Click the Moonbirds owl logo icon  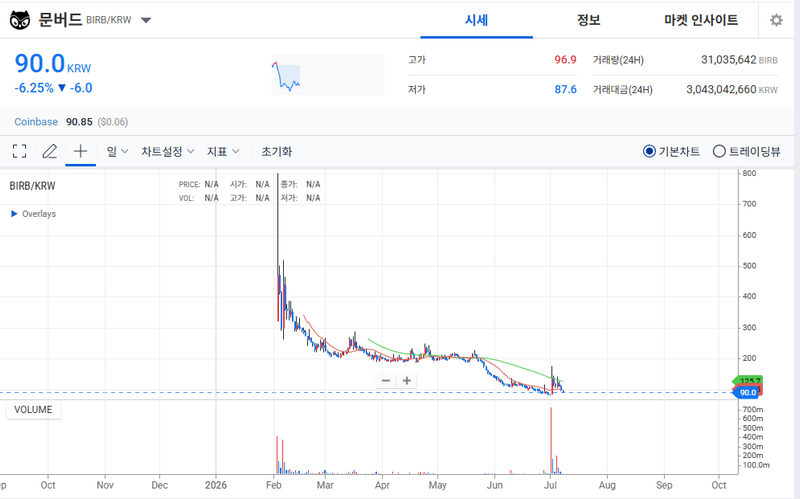(x=20, y=20)
